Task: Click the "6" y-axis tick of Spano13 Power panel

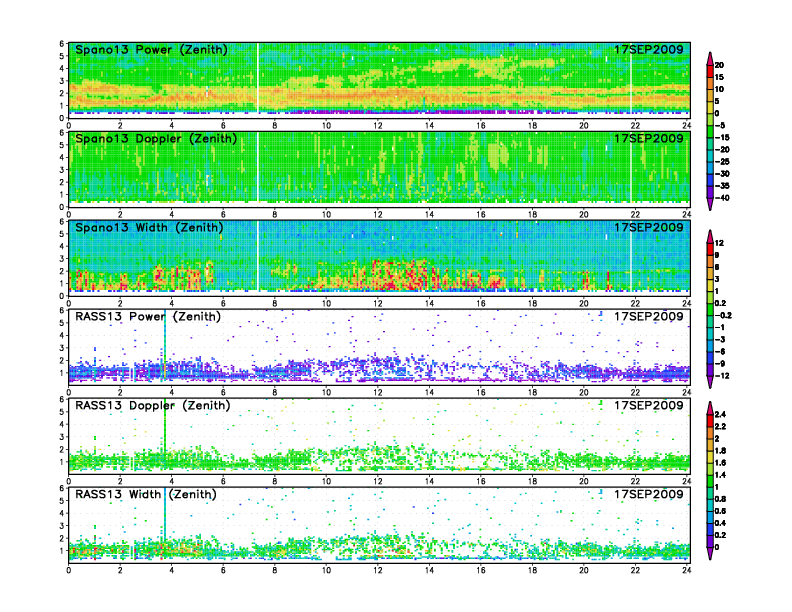Action: (62, 44)
